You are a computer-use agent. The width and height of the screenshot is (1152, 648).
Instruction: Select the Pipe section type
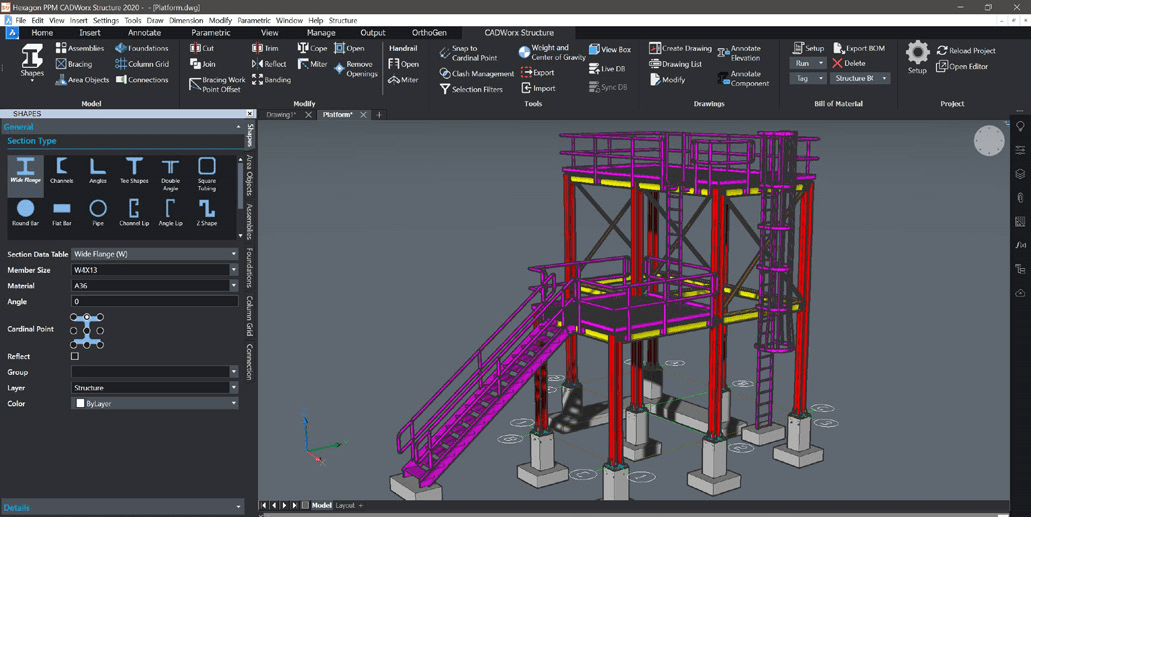[98, 212]
